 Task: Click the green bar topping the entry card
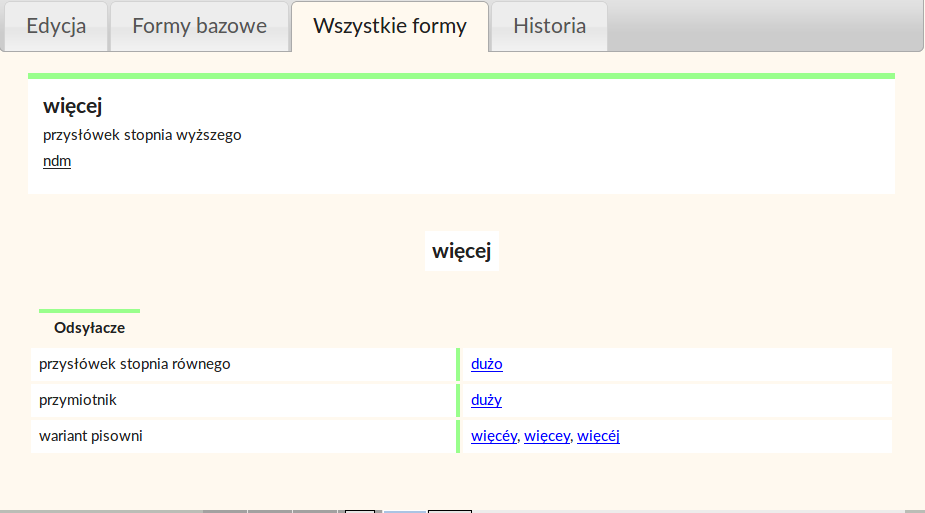click(461, 76)
